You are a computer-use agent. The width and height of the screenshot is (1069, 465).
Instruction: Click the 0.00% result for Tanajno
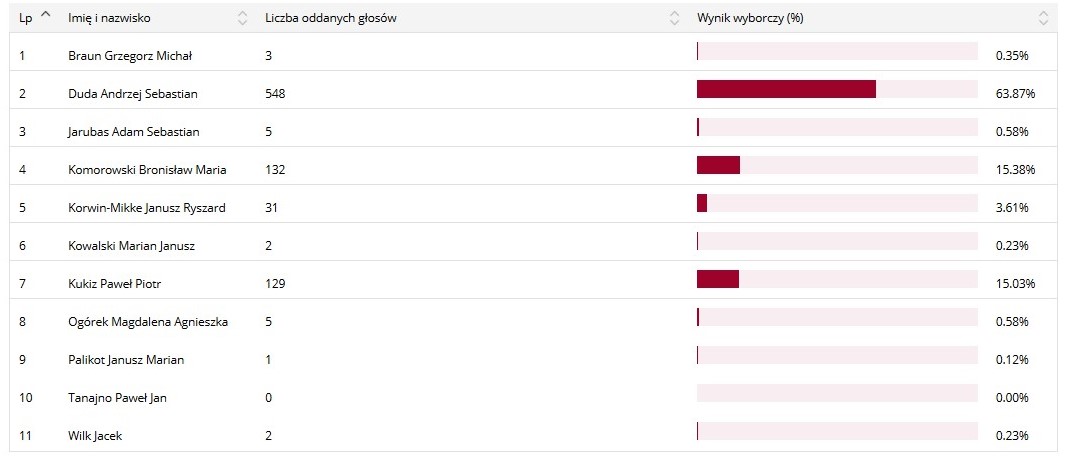pyautogui.click(x=1012, y=398)
